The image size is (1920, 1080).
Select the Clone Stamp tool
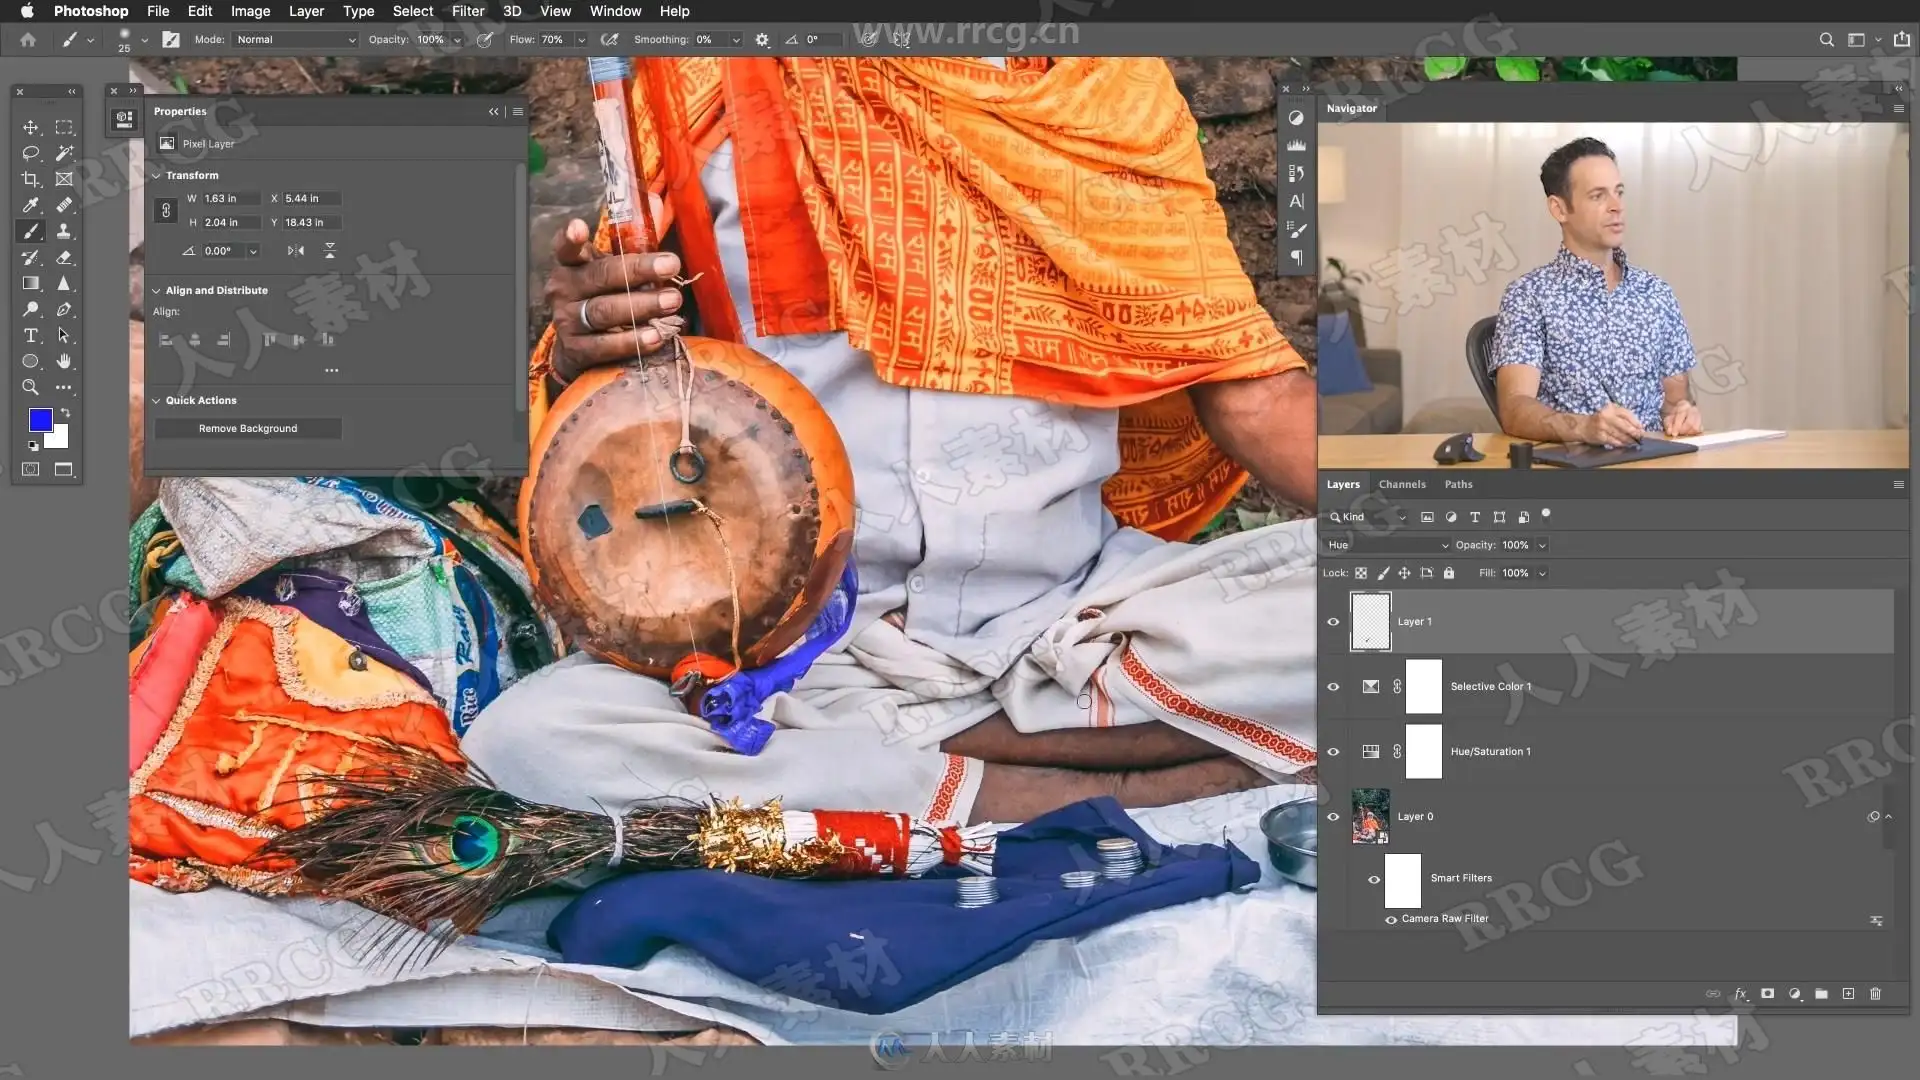64,231
